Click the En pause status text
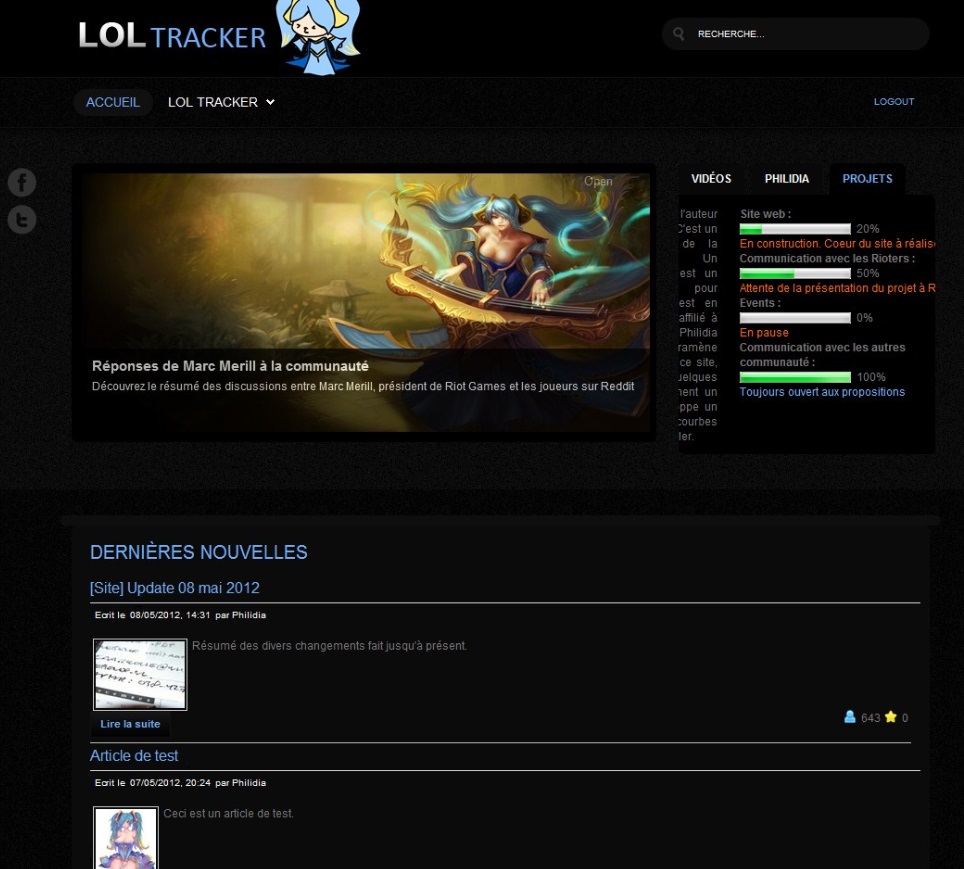 (764, 333)
